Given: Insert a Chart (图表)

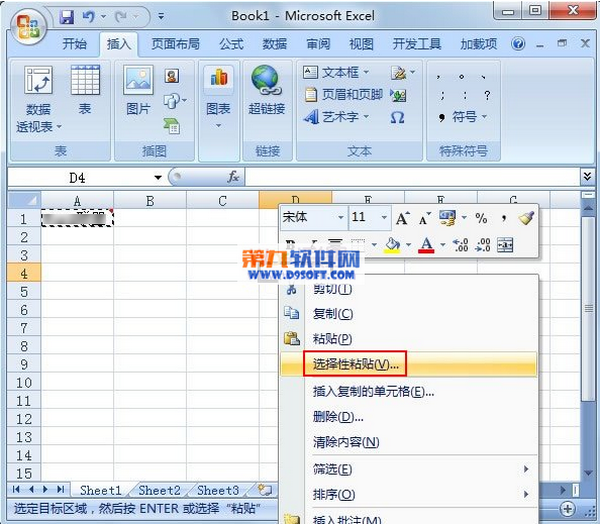Looking at the screenshot, I should (x=218, y=98).
